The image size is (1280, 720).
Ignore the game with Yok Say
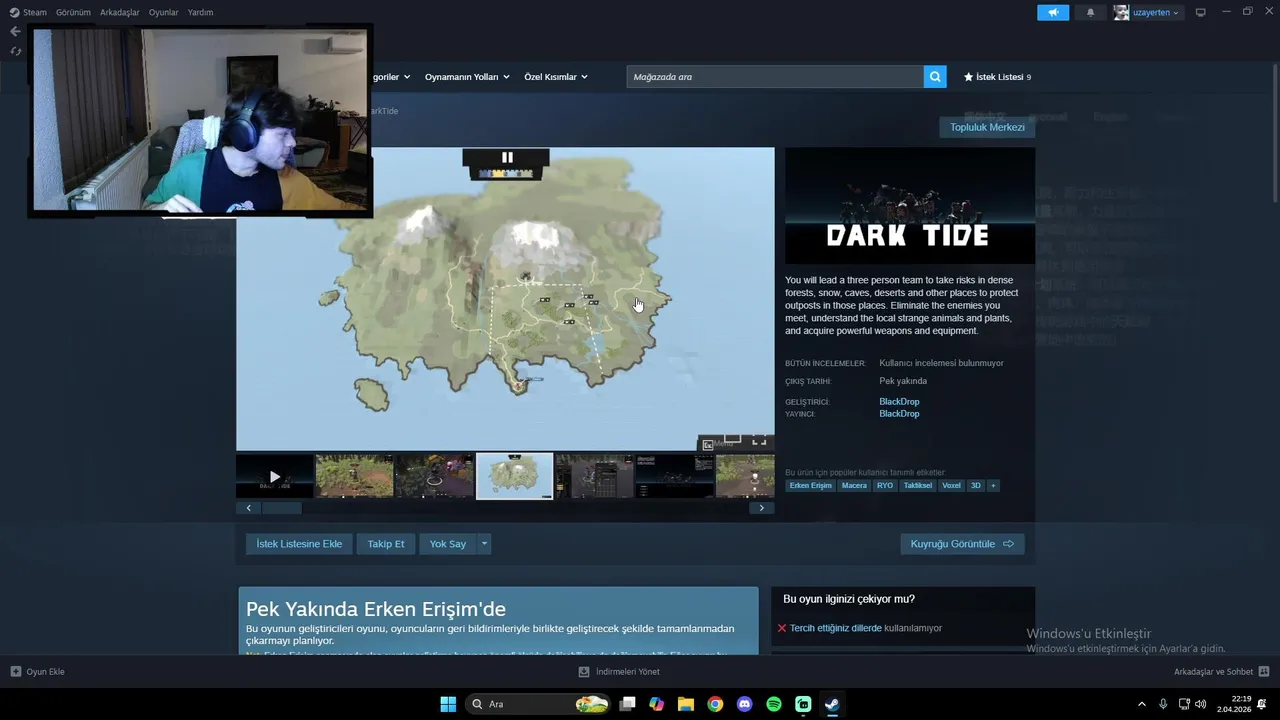click(448, 544)
